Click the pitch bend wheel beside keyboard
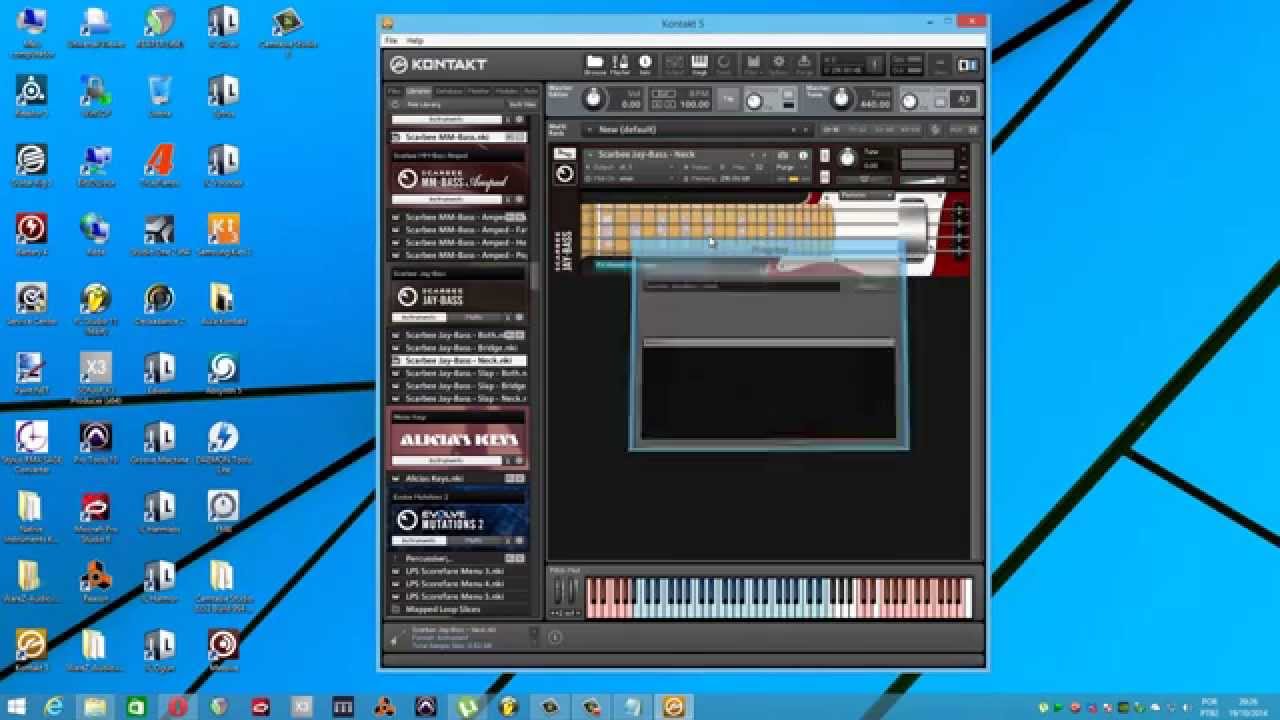Screen dimensions: 1280x720 click(560, 591)
